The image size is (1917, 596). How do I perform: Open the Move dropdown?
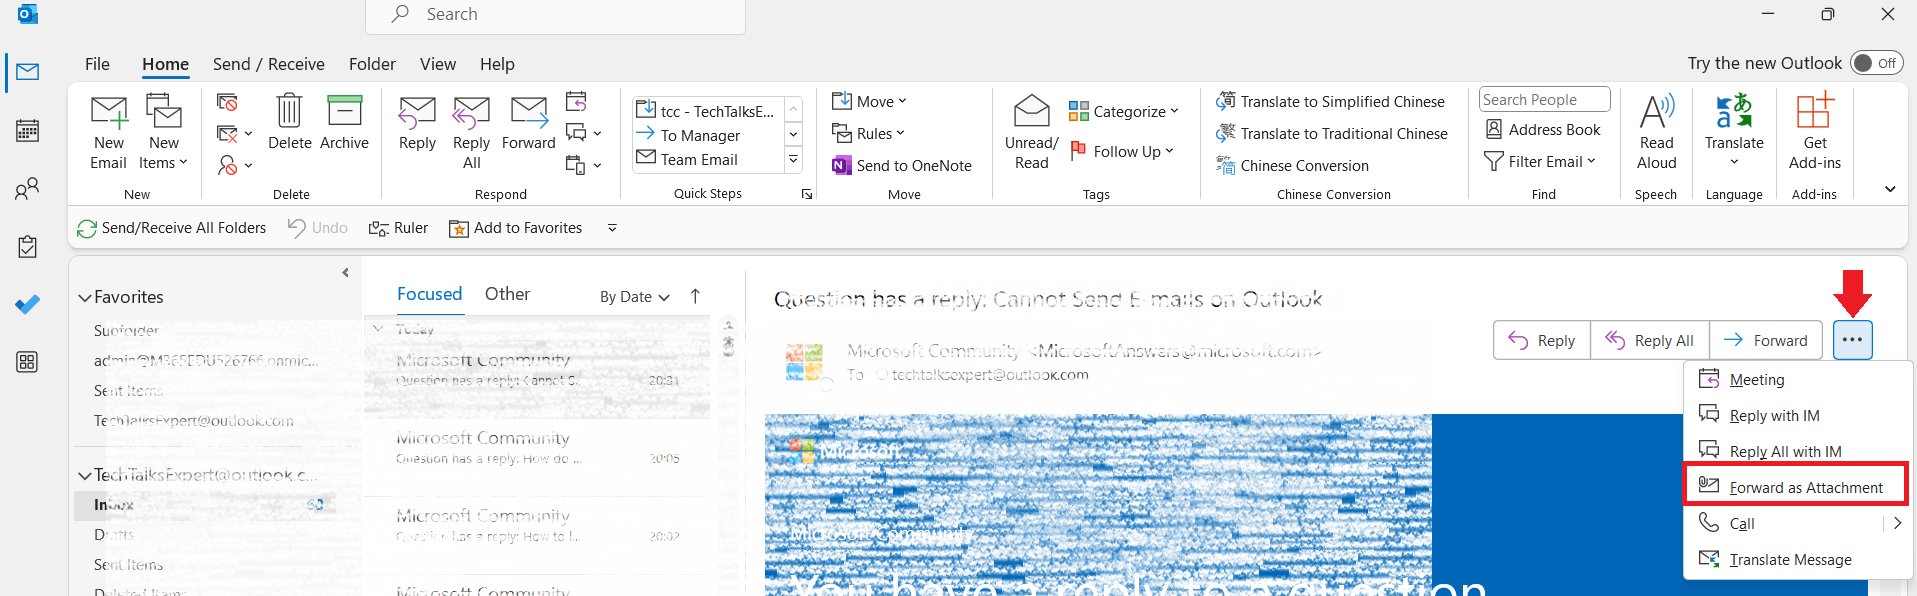click(x=869, y=101)
